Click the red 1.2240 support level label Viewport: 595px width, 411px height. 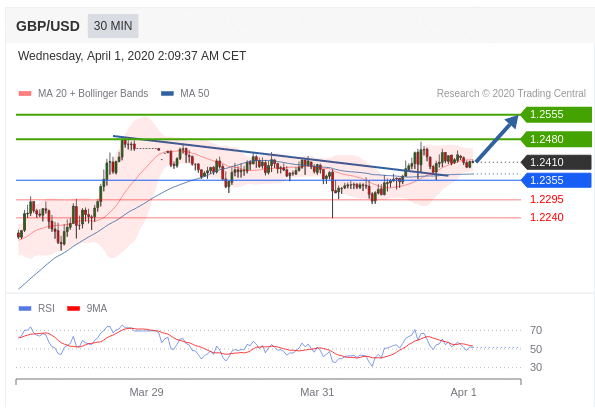[546, 217]
